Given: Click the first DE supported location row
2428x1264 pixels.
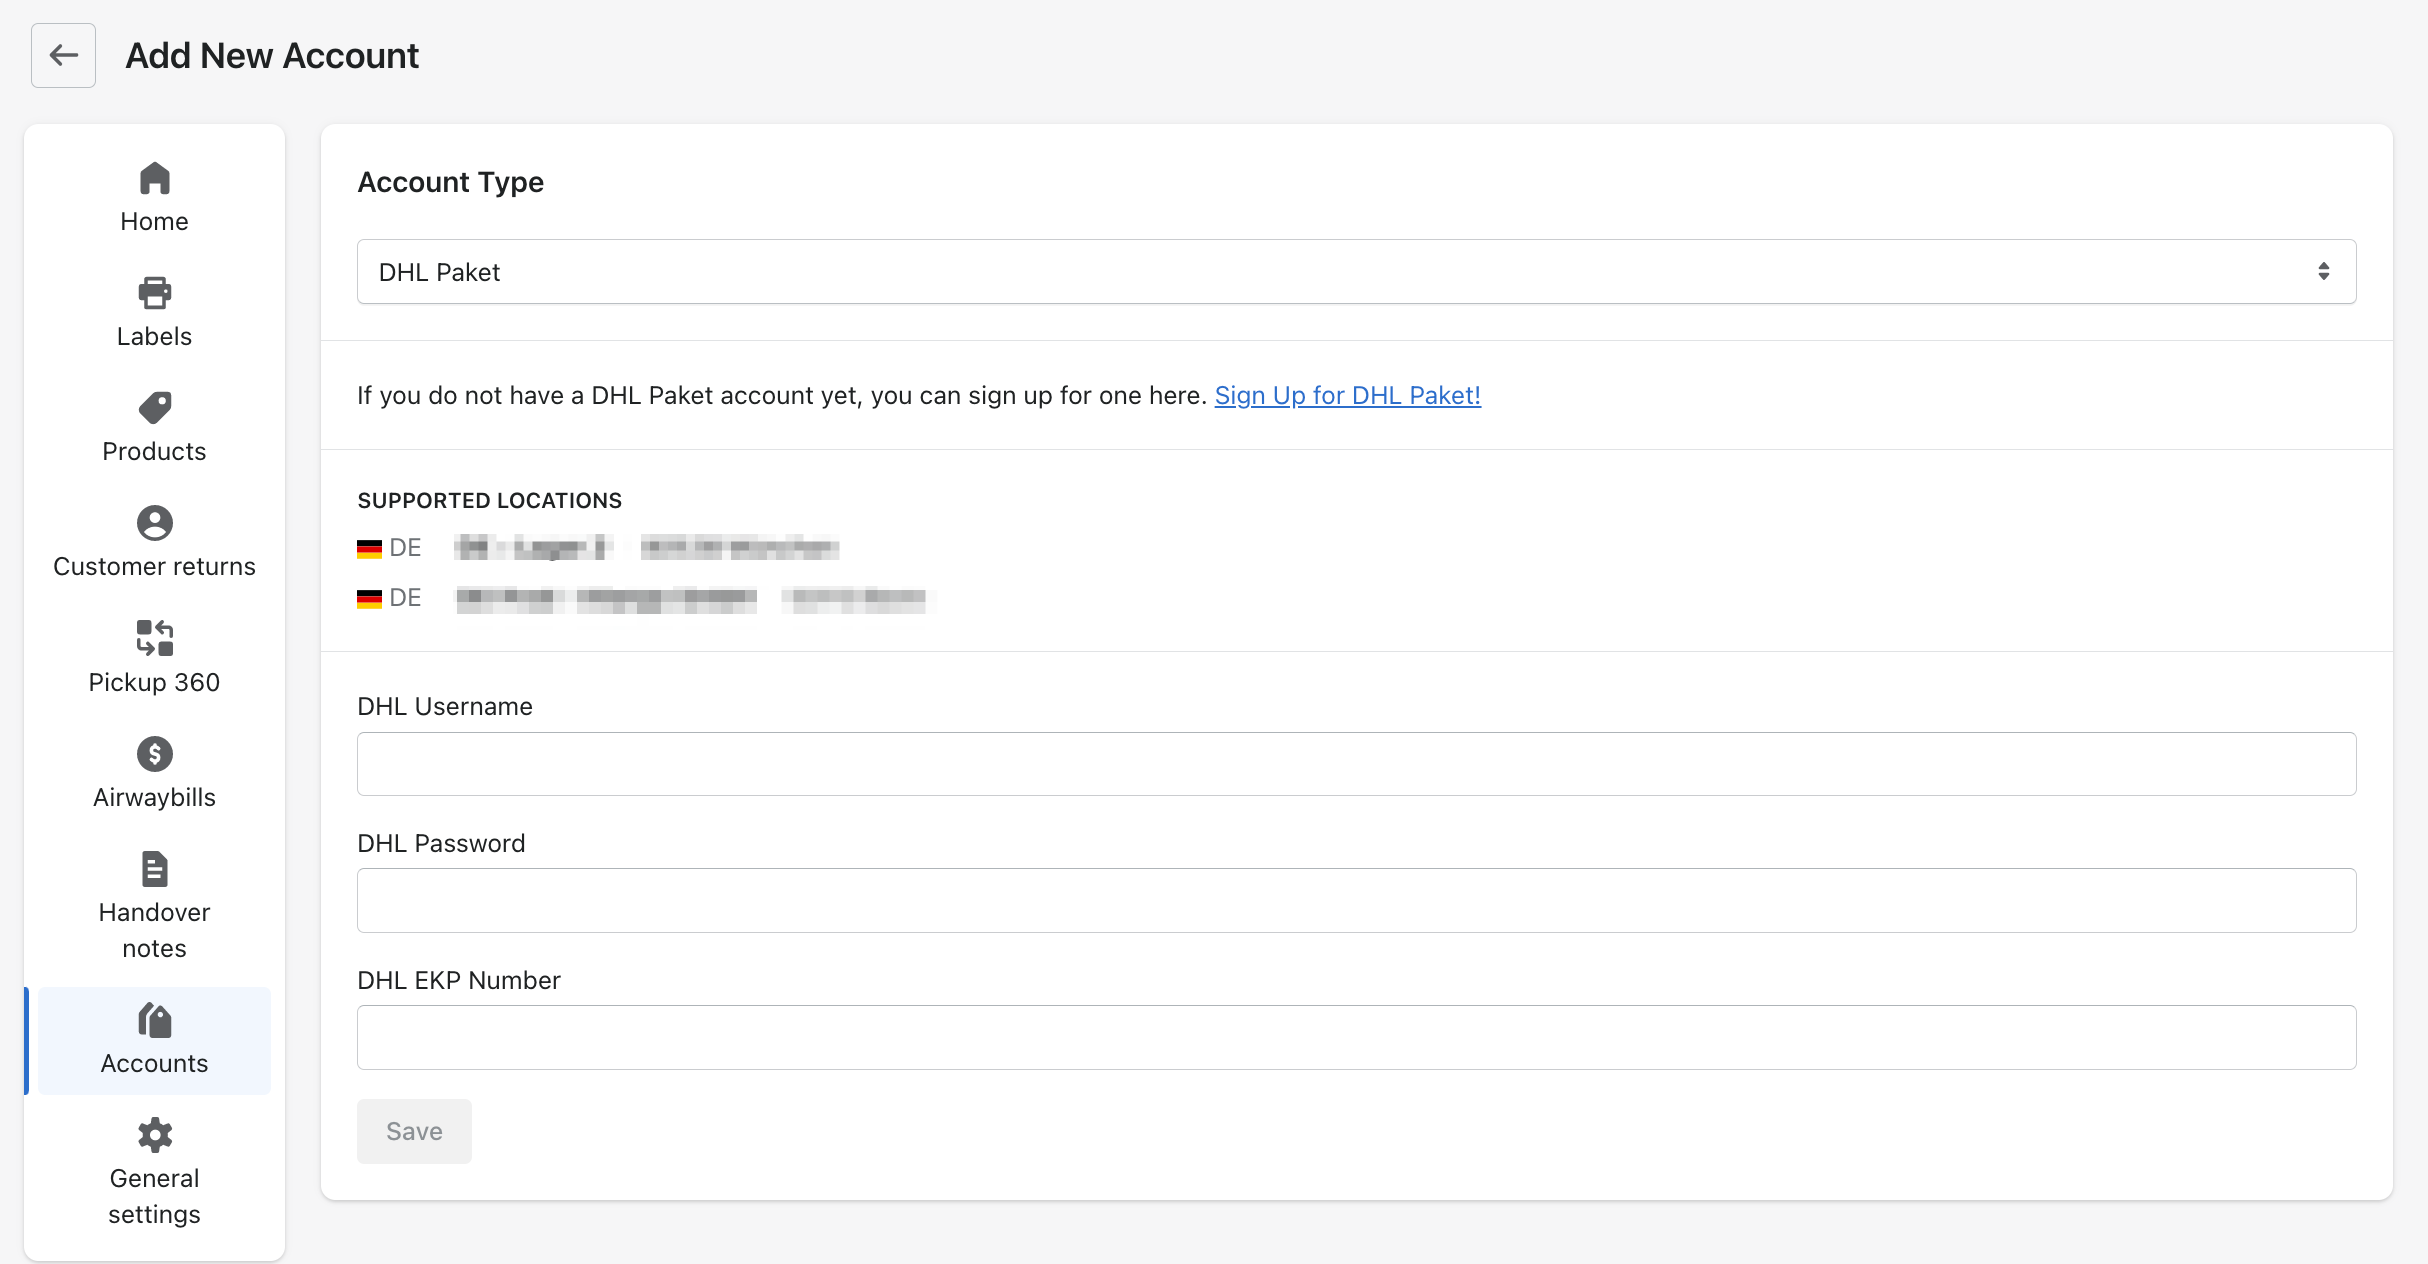Looking at the screenshot, I should click(x=598, y=548).
